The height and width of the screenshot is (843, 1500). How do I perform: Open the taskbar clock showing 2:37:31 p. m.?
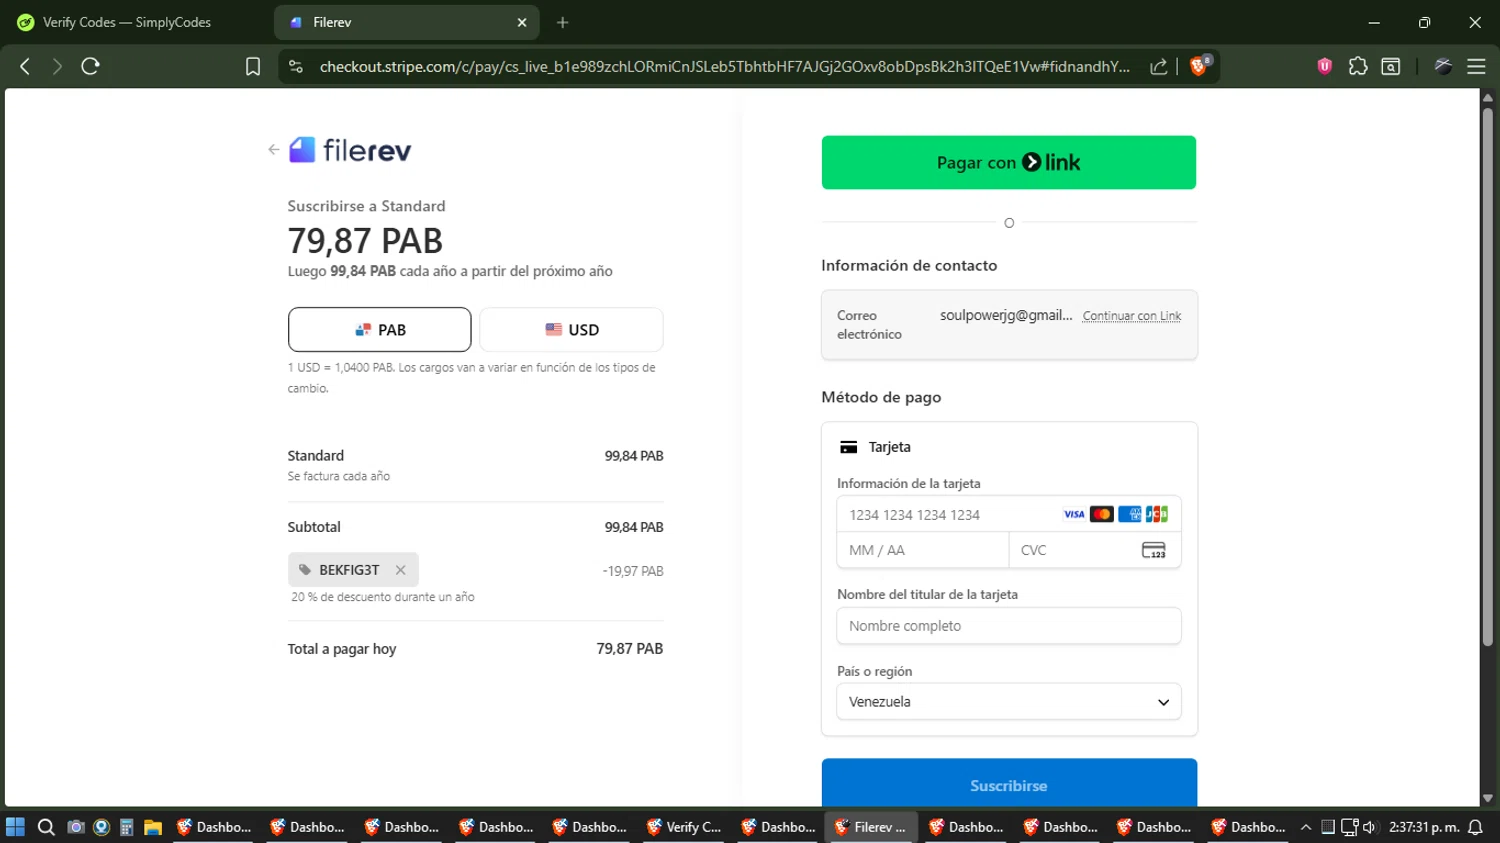tap(1424, 827)
